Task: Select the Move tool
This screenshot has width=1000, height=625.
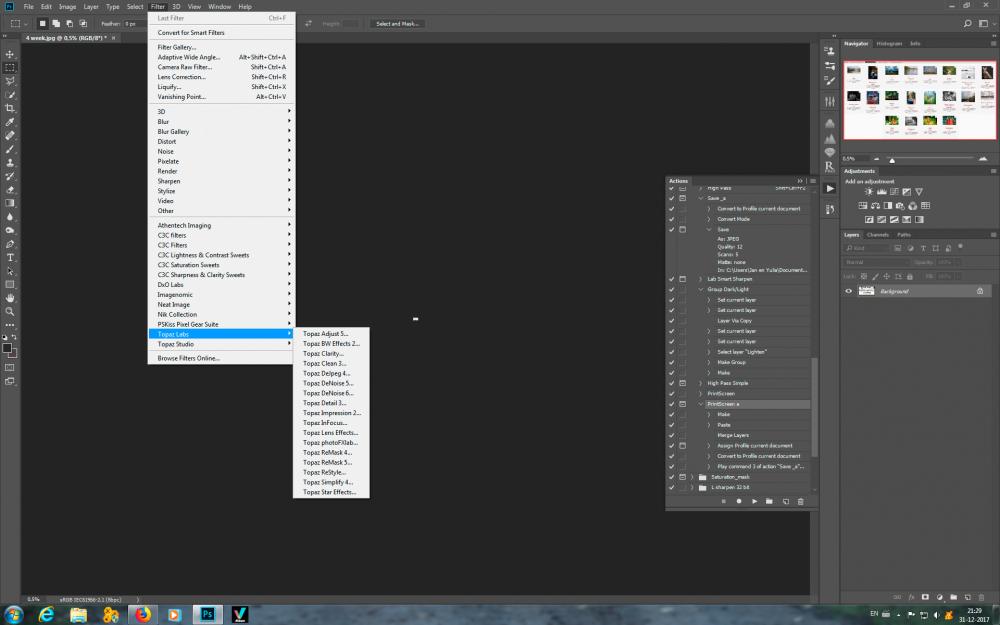Action: pos(10,54)
